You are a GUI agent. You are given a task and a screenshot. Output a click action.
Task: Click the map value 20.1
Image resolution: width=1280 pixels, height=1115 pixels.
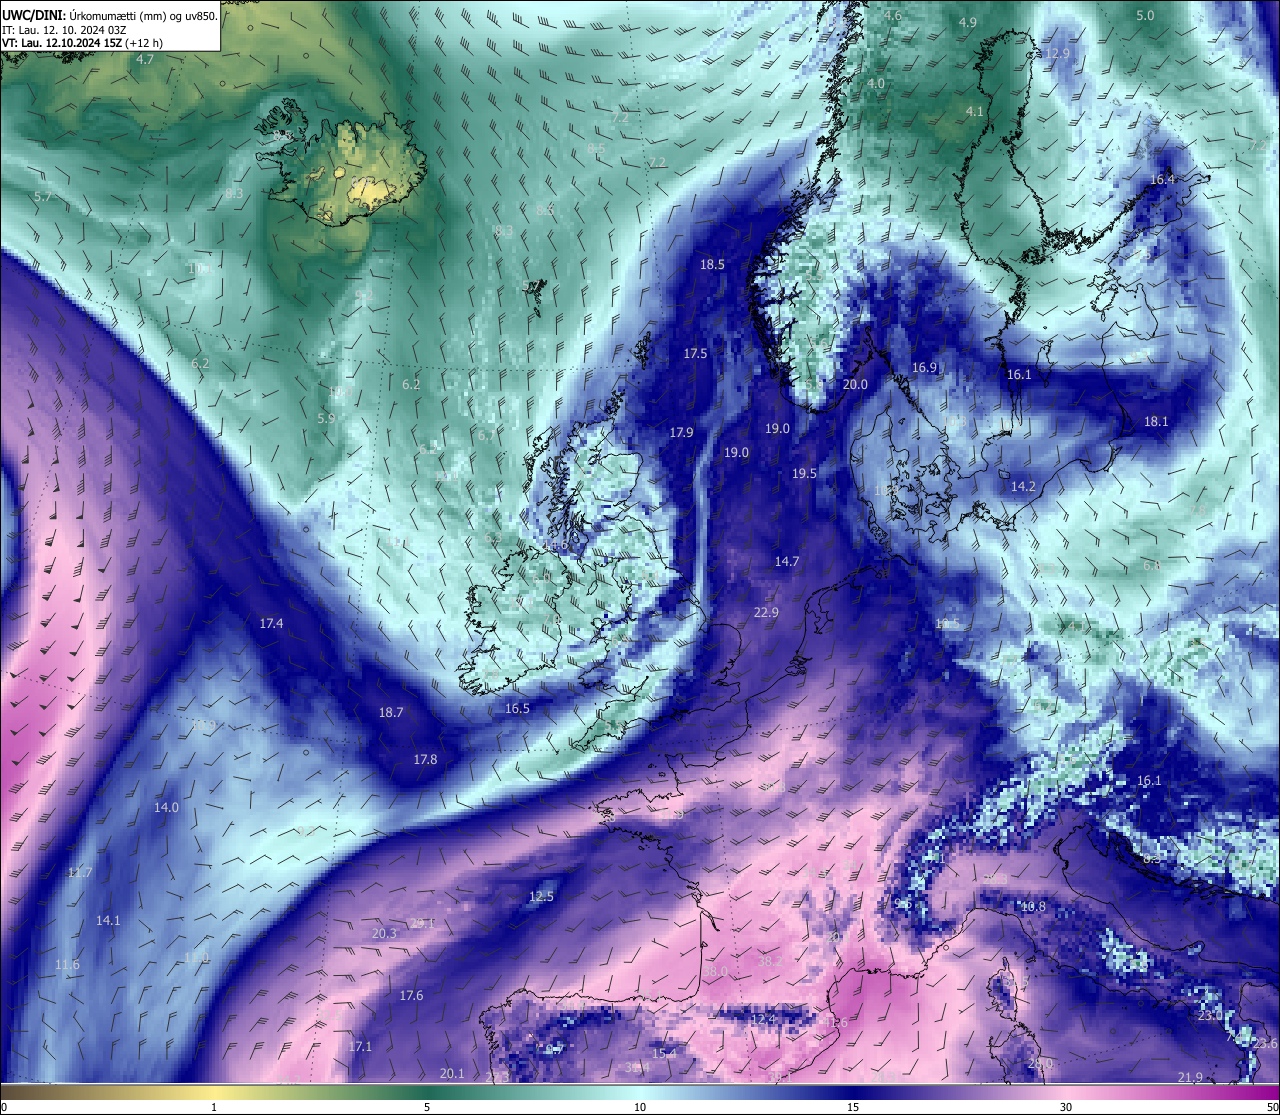[x=452, y=1074]
